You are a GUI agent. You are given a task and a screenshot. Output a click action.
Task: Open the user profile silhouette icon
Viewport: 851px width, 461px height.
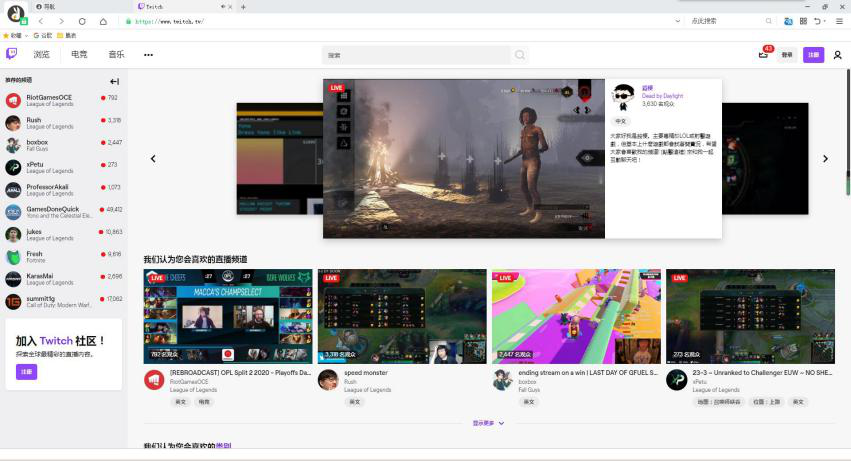(837, 55)
